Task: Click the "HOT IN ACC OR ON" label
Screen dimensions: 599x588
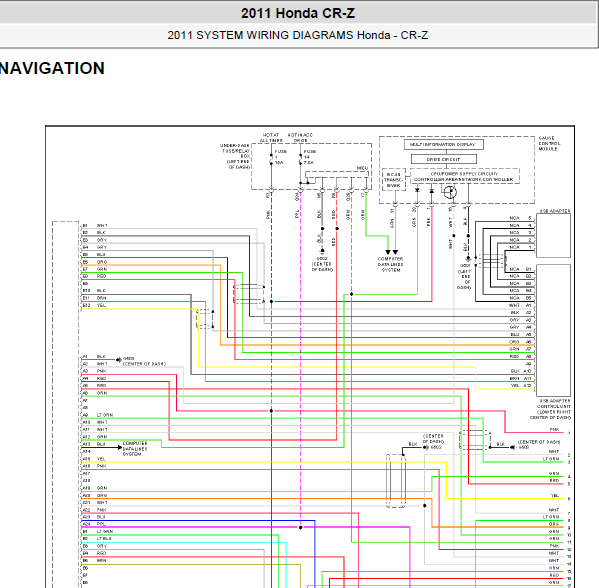Action: click(300, 138)
